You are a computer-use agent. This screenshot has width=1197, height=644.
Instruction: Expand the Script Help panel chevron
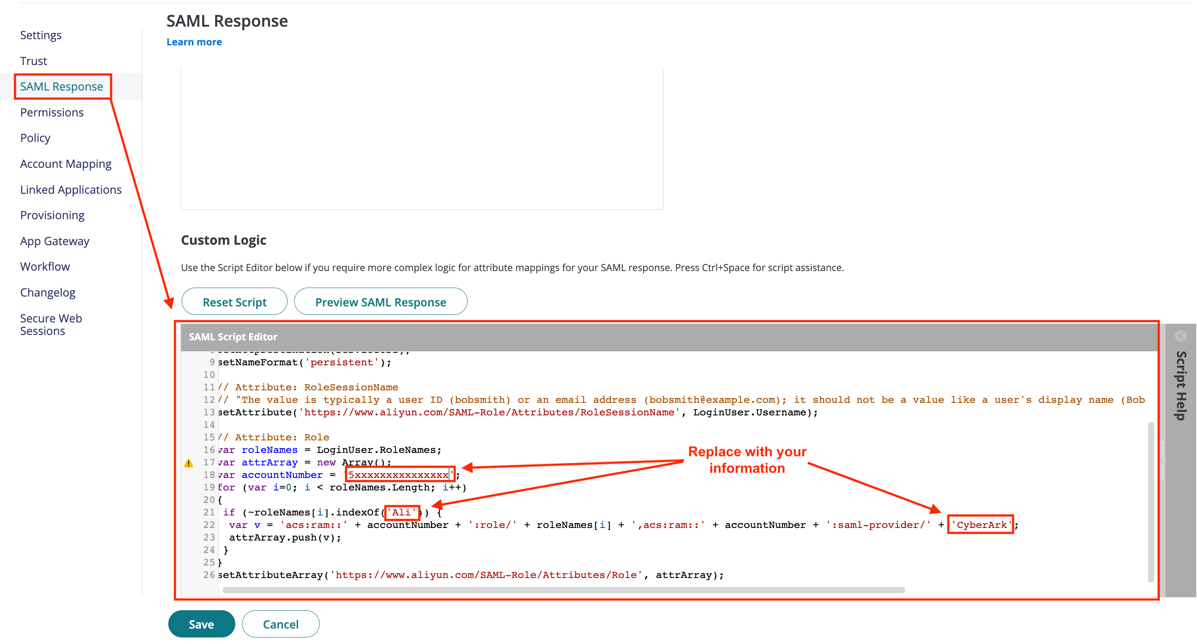coord(1180,336)
